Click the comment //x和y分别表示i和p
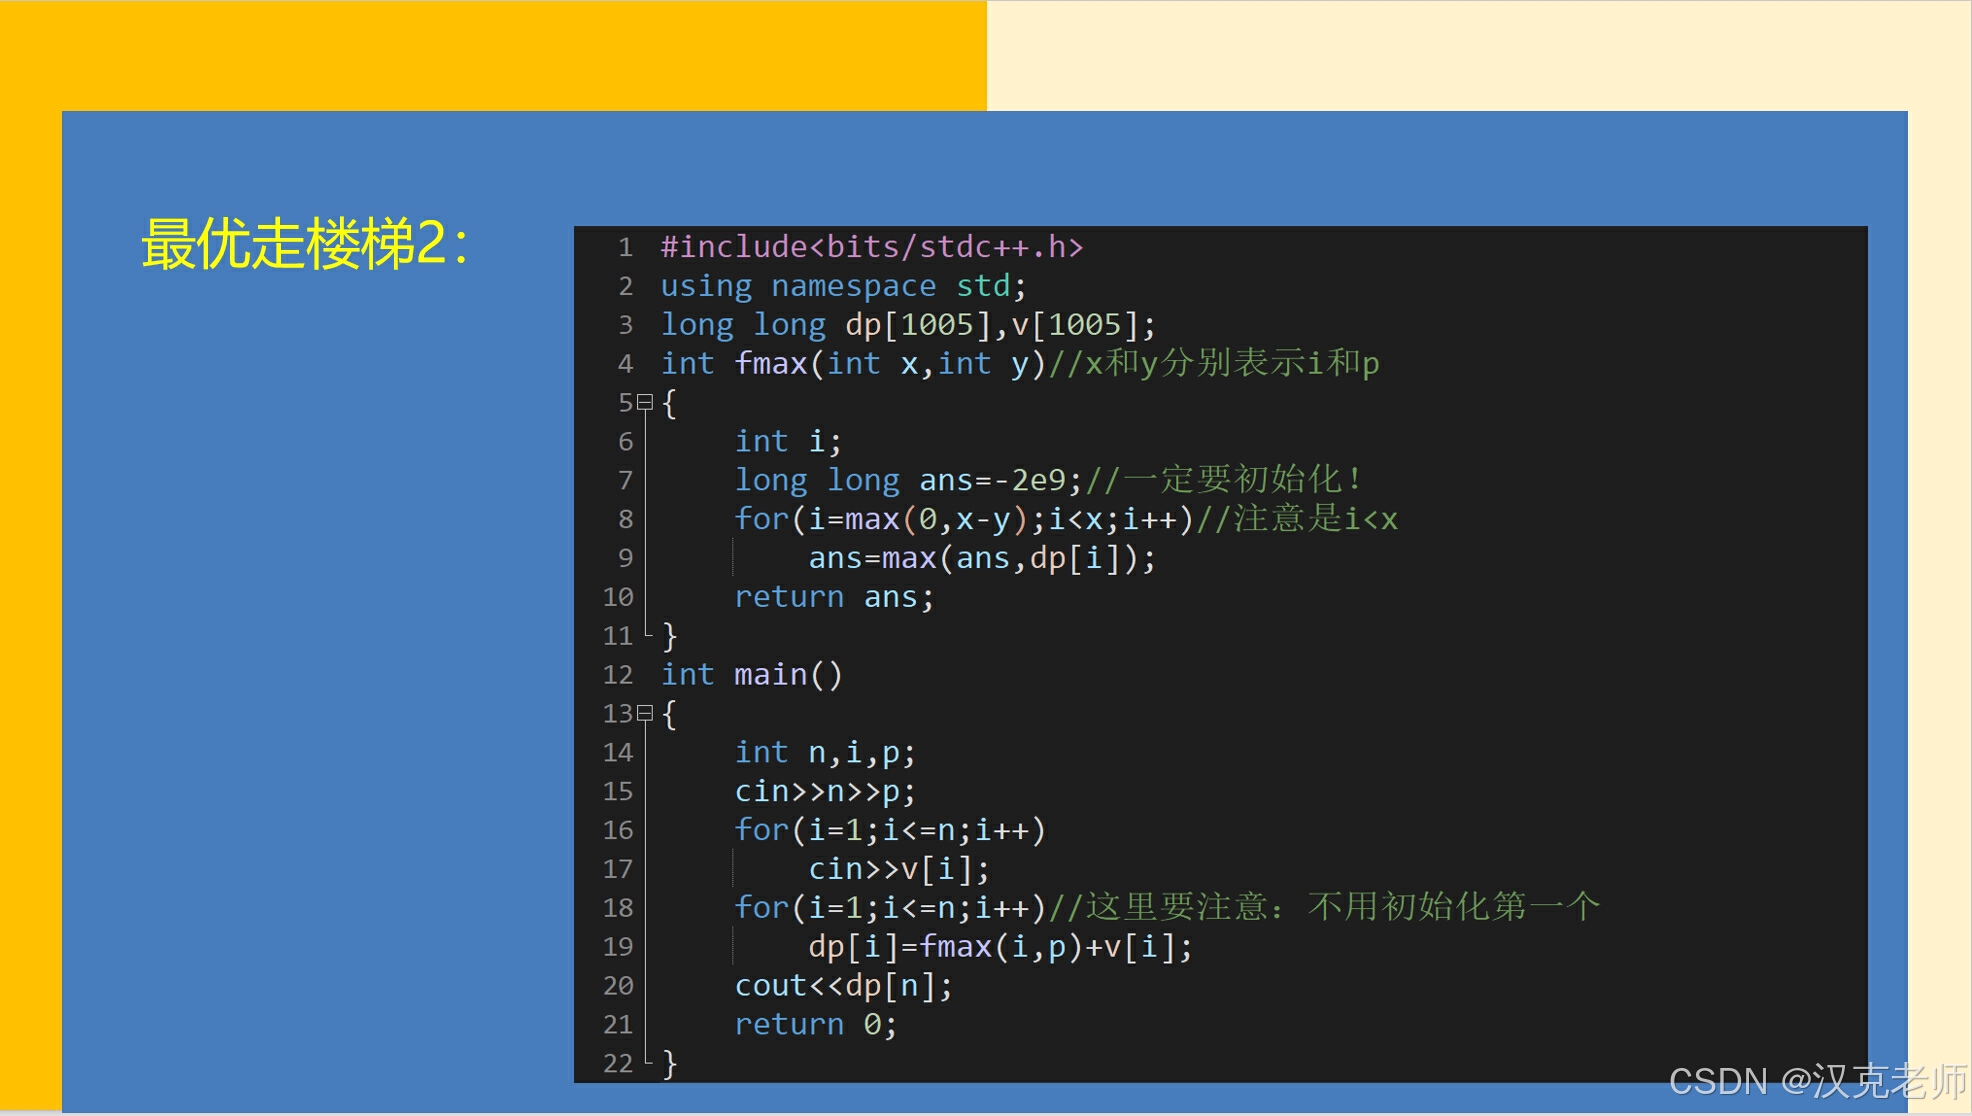 1214,364
